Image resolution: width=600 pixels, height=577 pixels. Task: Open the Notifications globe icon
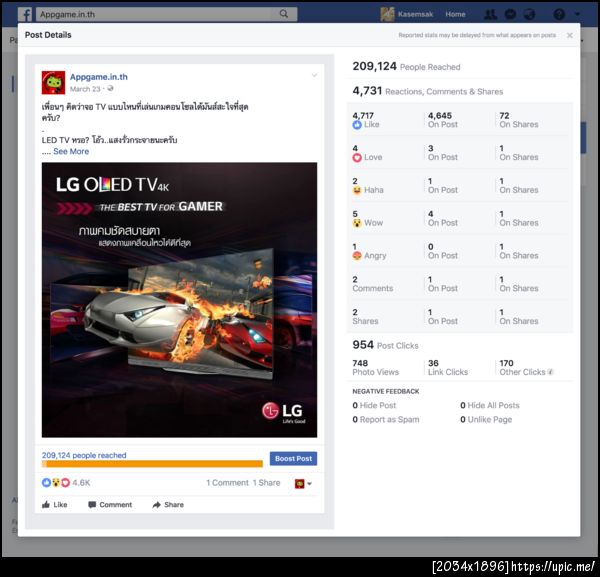(x=530, y=15)
